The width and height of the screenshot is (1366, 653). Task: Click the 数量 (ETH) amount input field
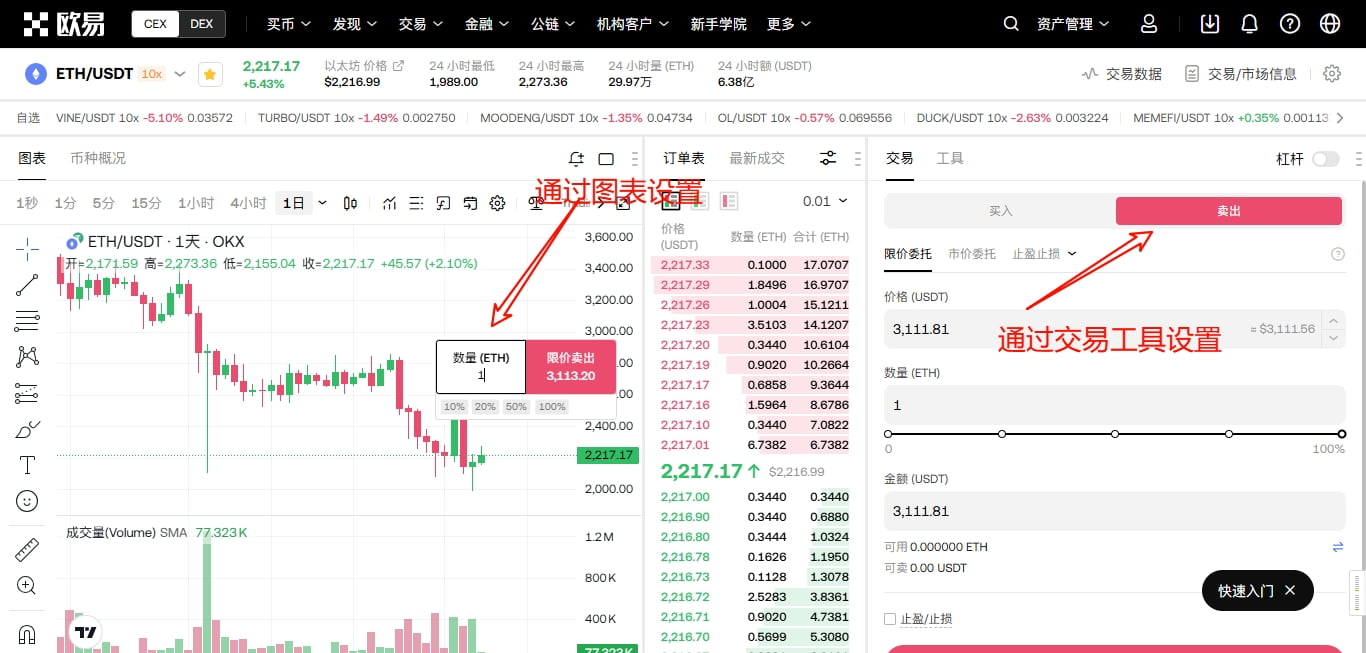pyautogui.click(x=1110, y=405)
